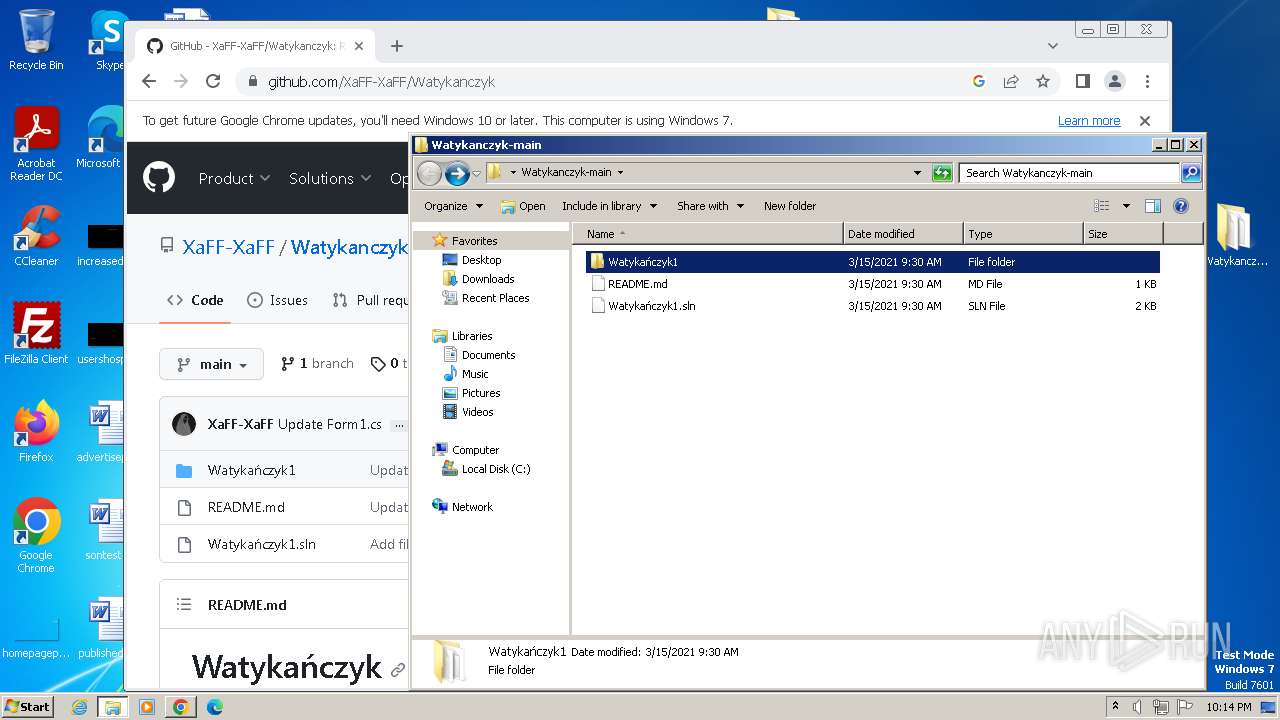Open the Windows Start button
Viewport: 1280px width, 720px height.
(28, 706)
